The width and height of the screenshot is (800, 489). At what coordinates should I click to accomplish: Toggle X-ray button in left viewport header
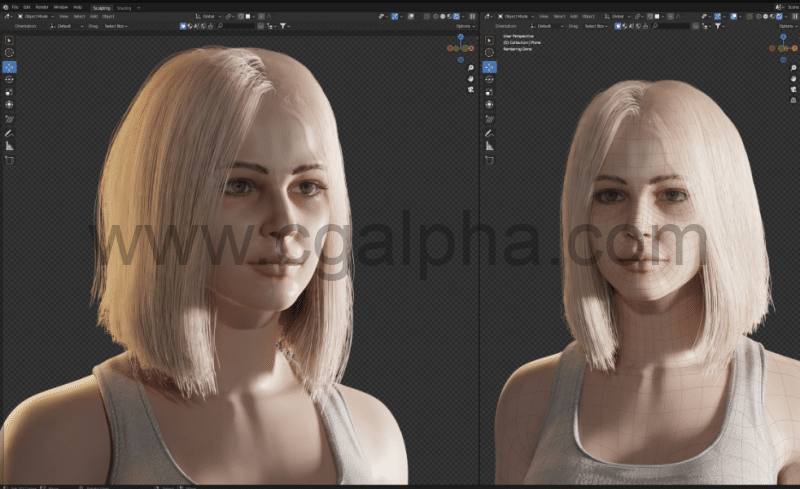click(427, 16)
